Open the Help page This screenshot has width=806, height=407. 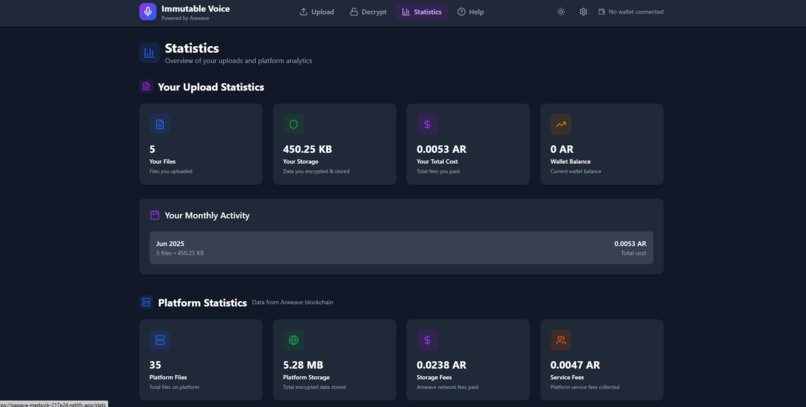point(470,12)
